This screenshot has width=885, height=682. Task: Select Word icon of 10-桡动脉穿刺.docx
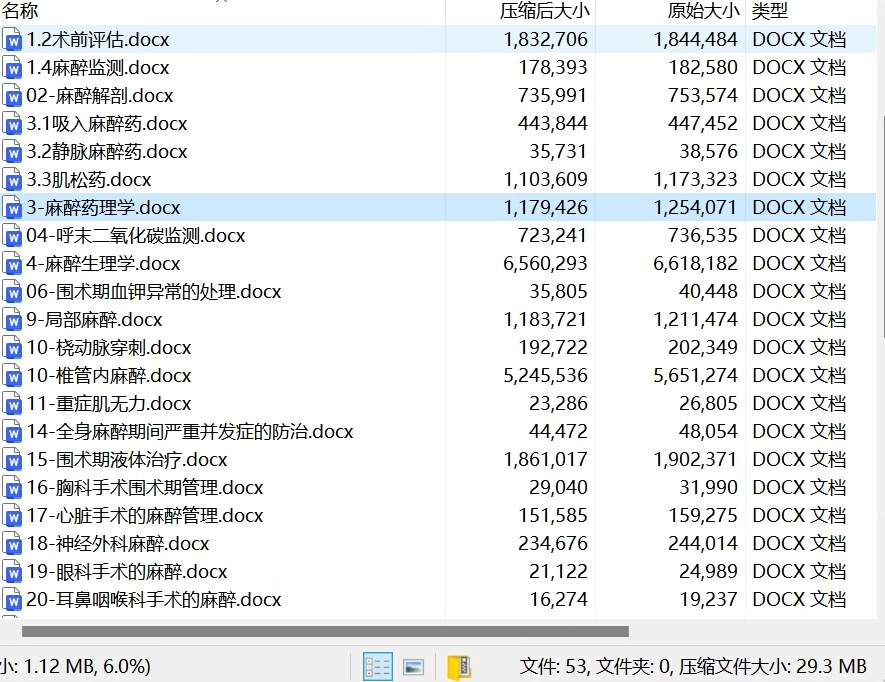tap(12, 348)
